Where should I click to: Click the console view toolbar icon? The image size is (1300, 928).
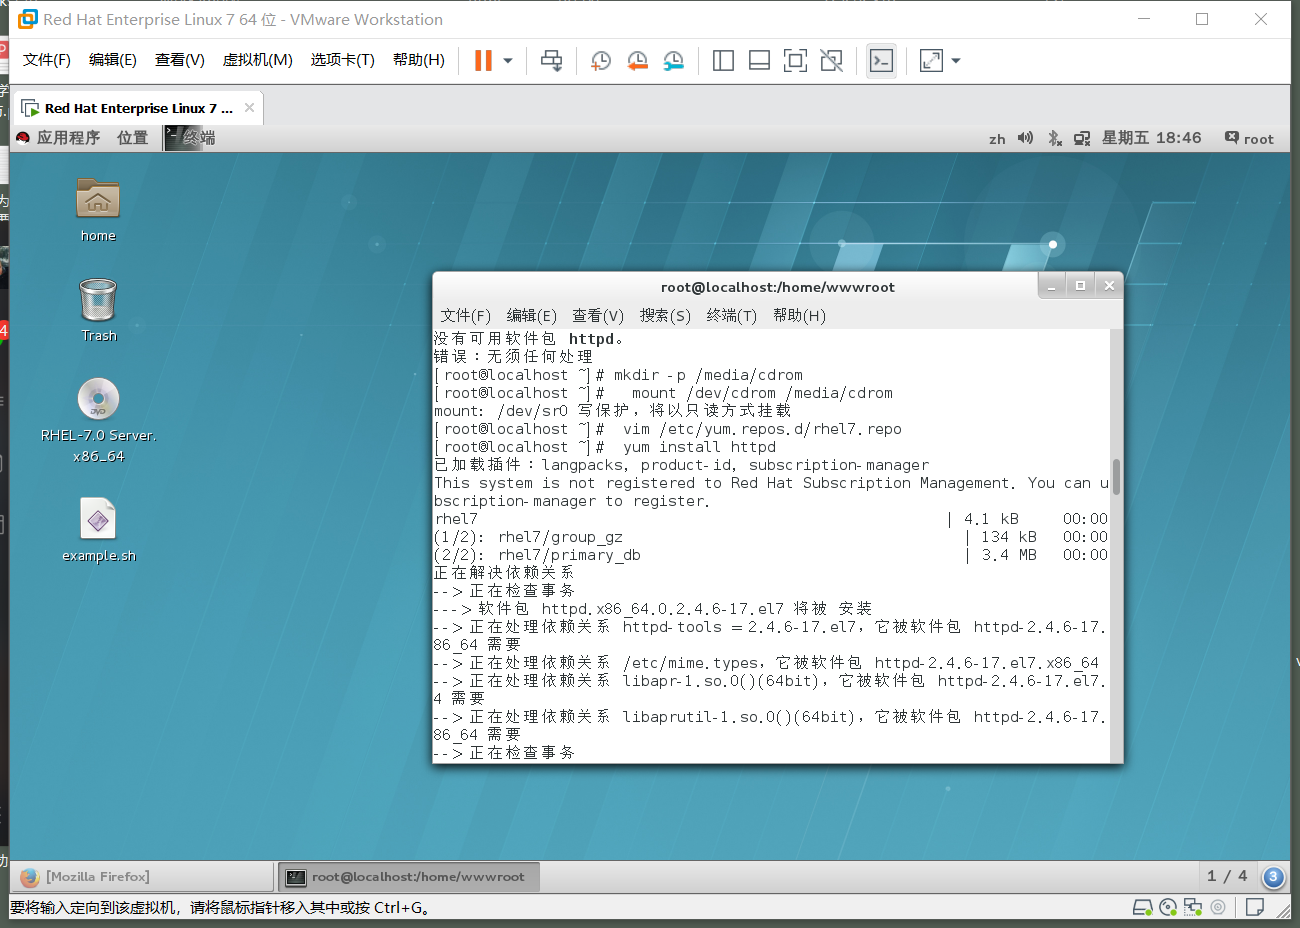click(x=881, y=61)
